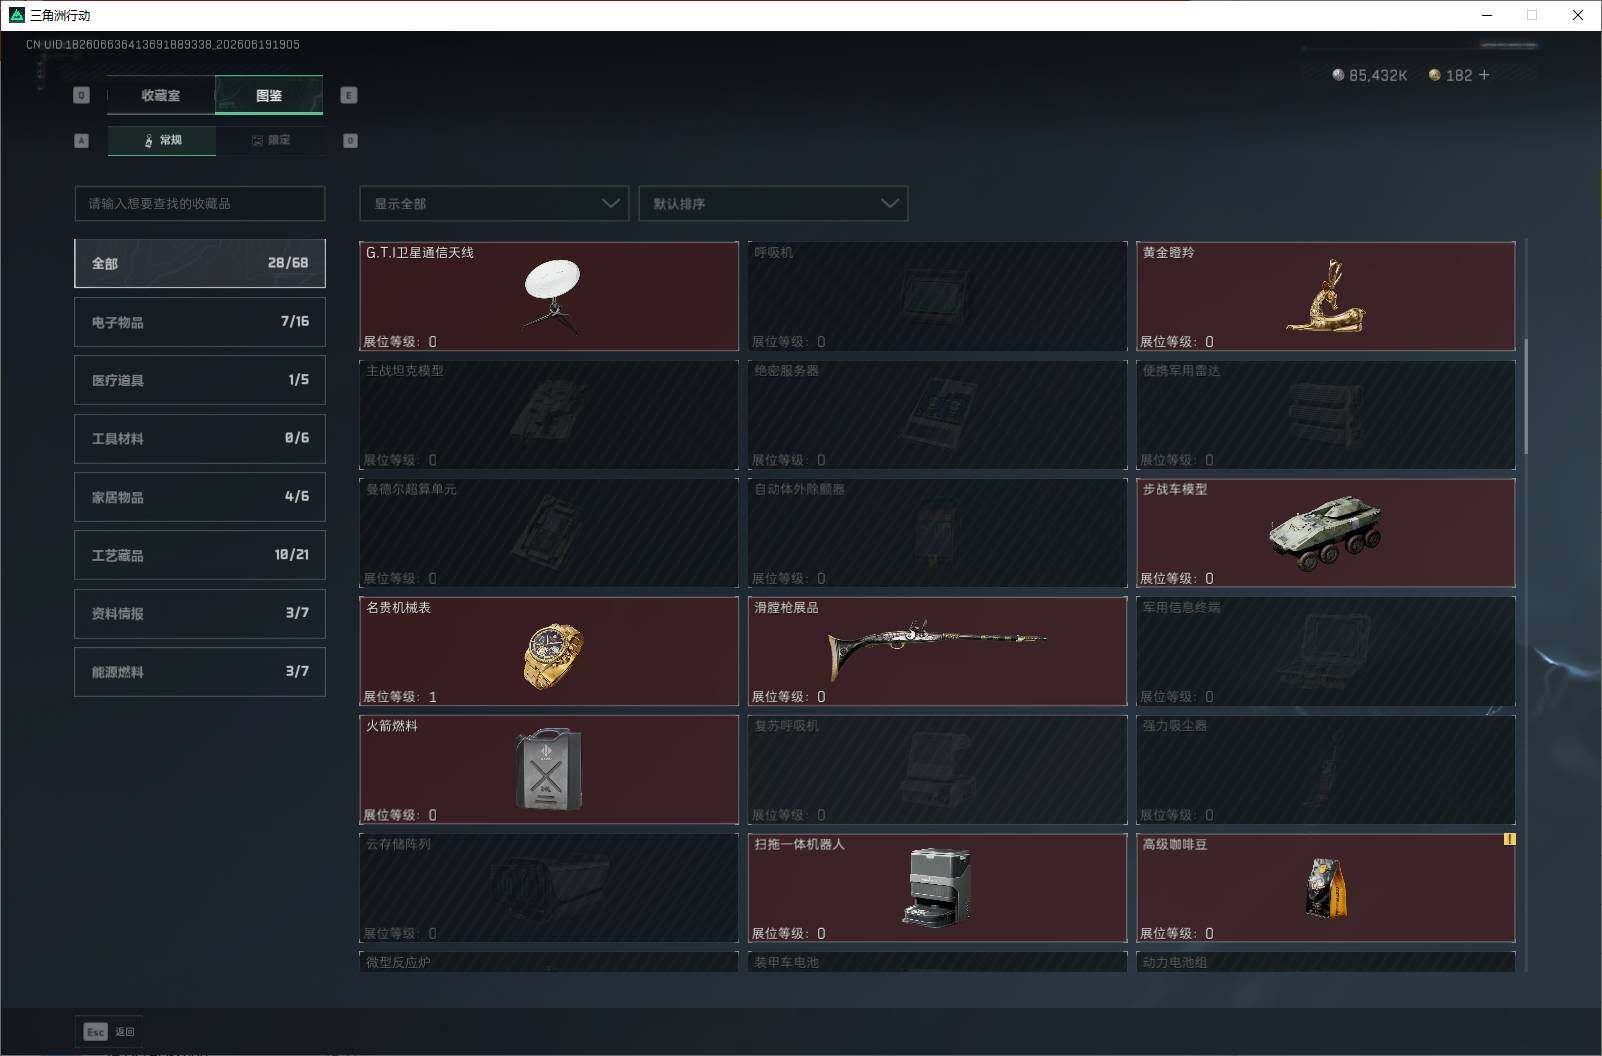Screen dimensions: 1602x1056
Task: Select the locked 便携军用雷达 card
Action: [x=1326, y=414]
